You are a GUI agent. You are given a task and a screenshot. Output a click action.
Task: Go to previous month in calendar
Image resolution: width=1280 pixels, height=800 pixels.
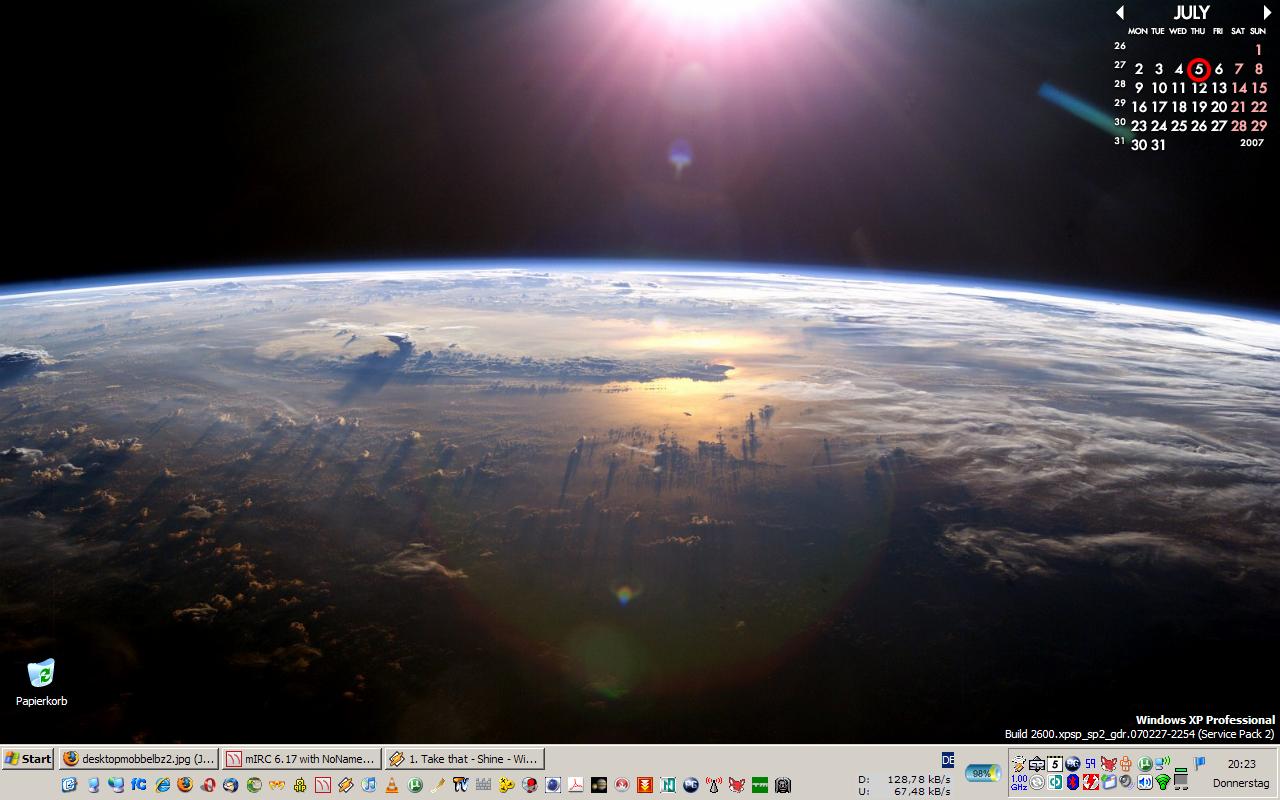1120,13
